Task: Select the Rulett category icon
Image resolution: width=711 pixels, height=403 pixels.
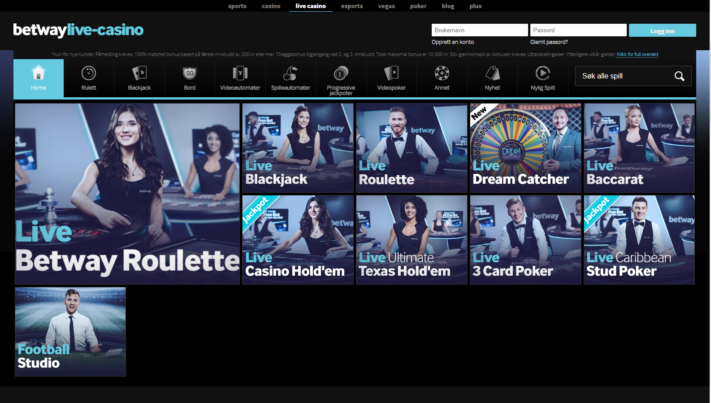Action: click(x=89, y=73)
